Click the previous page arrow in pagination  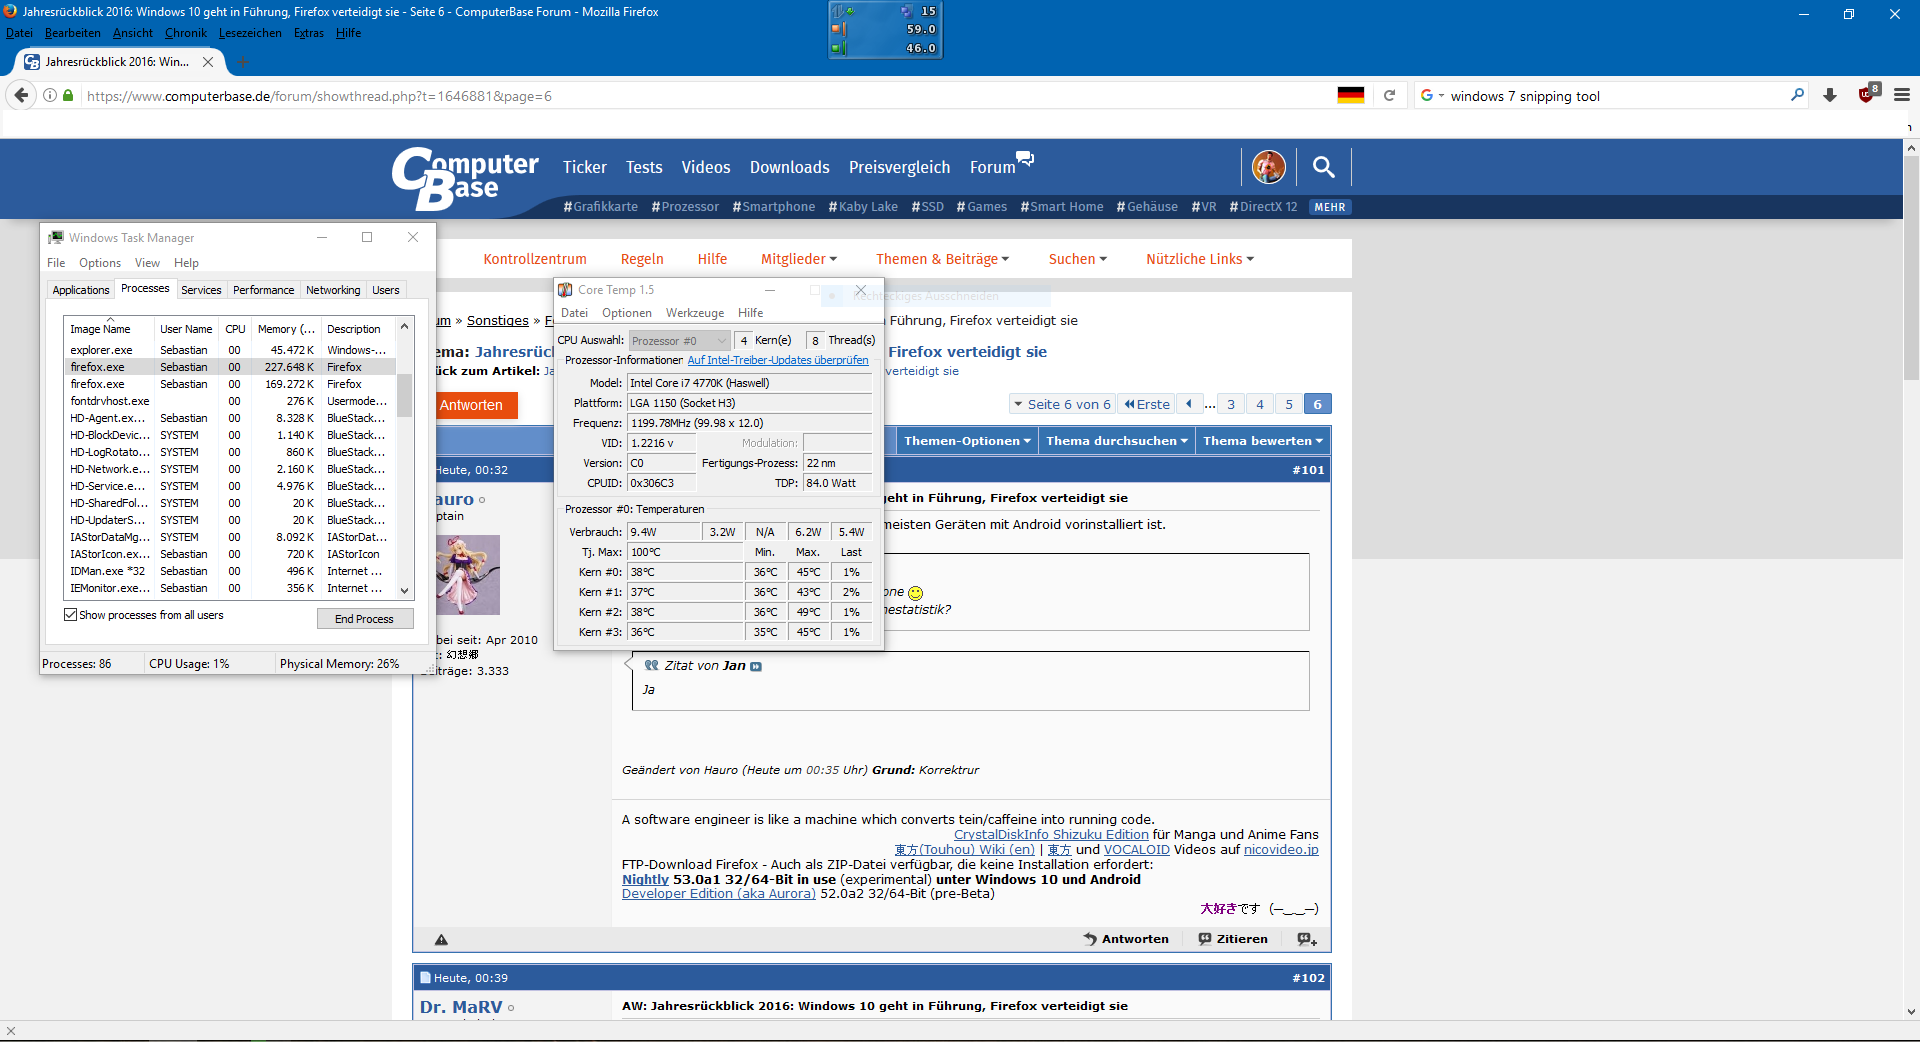pos(1189,404)
